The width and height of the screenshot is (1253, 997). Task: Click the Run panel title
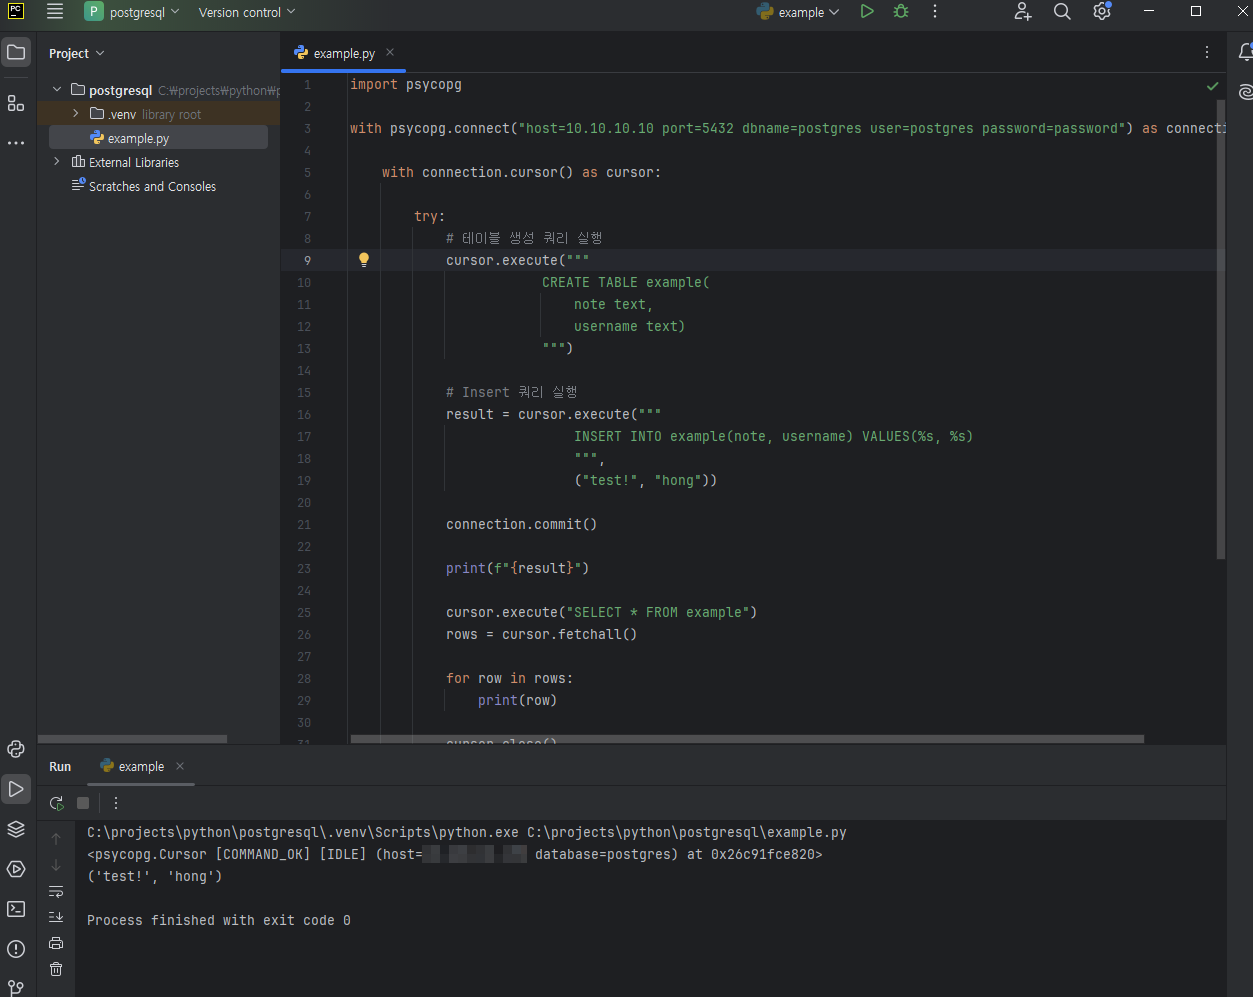click(60, 766)
